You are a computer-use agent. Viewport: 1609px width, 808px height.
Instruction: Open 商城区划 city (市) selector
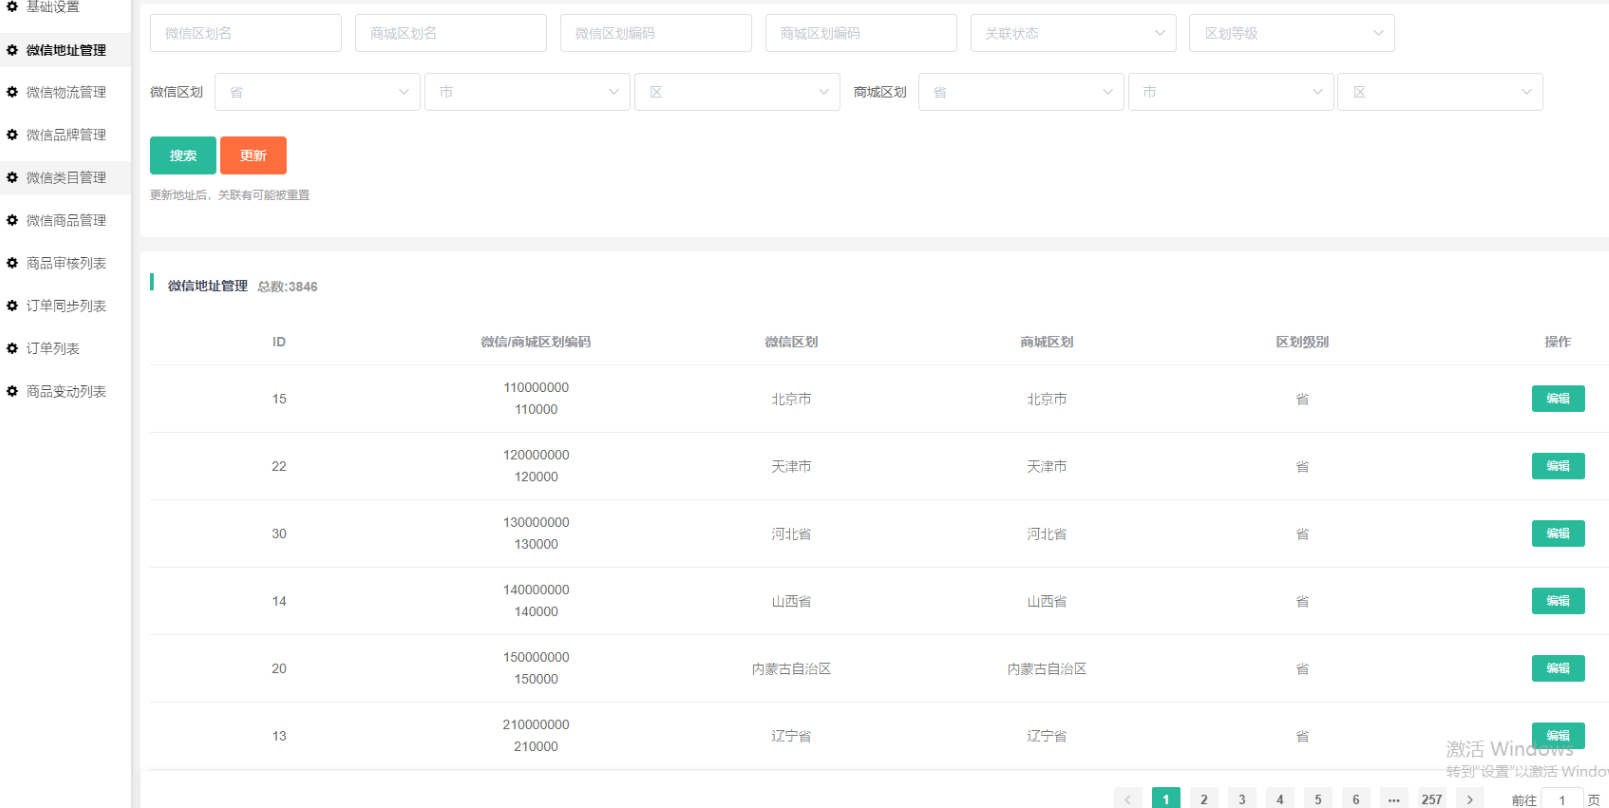click(1230, 92)
